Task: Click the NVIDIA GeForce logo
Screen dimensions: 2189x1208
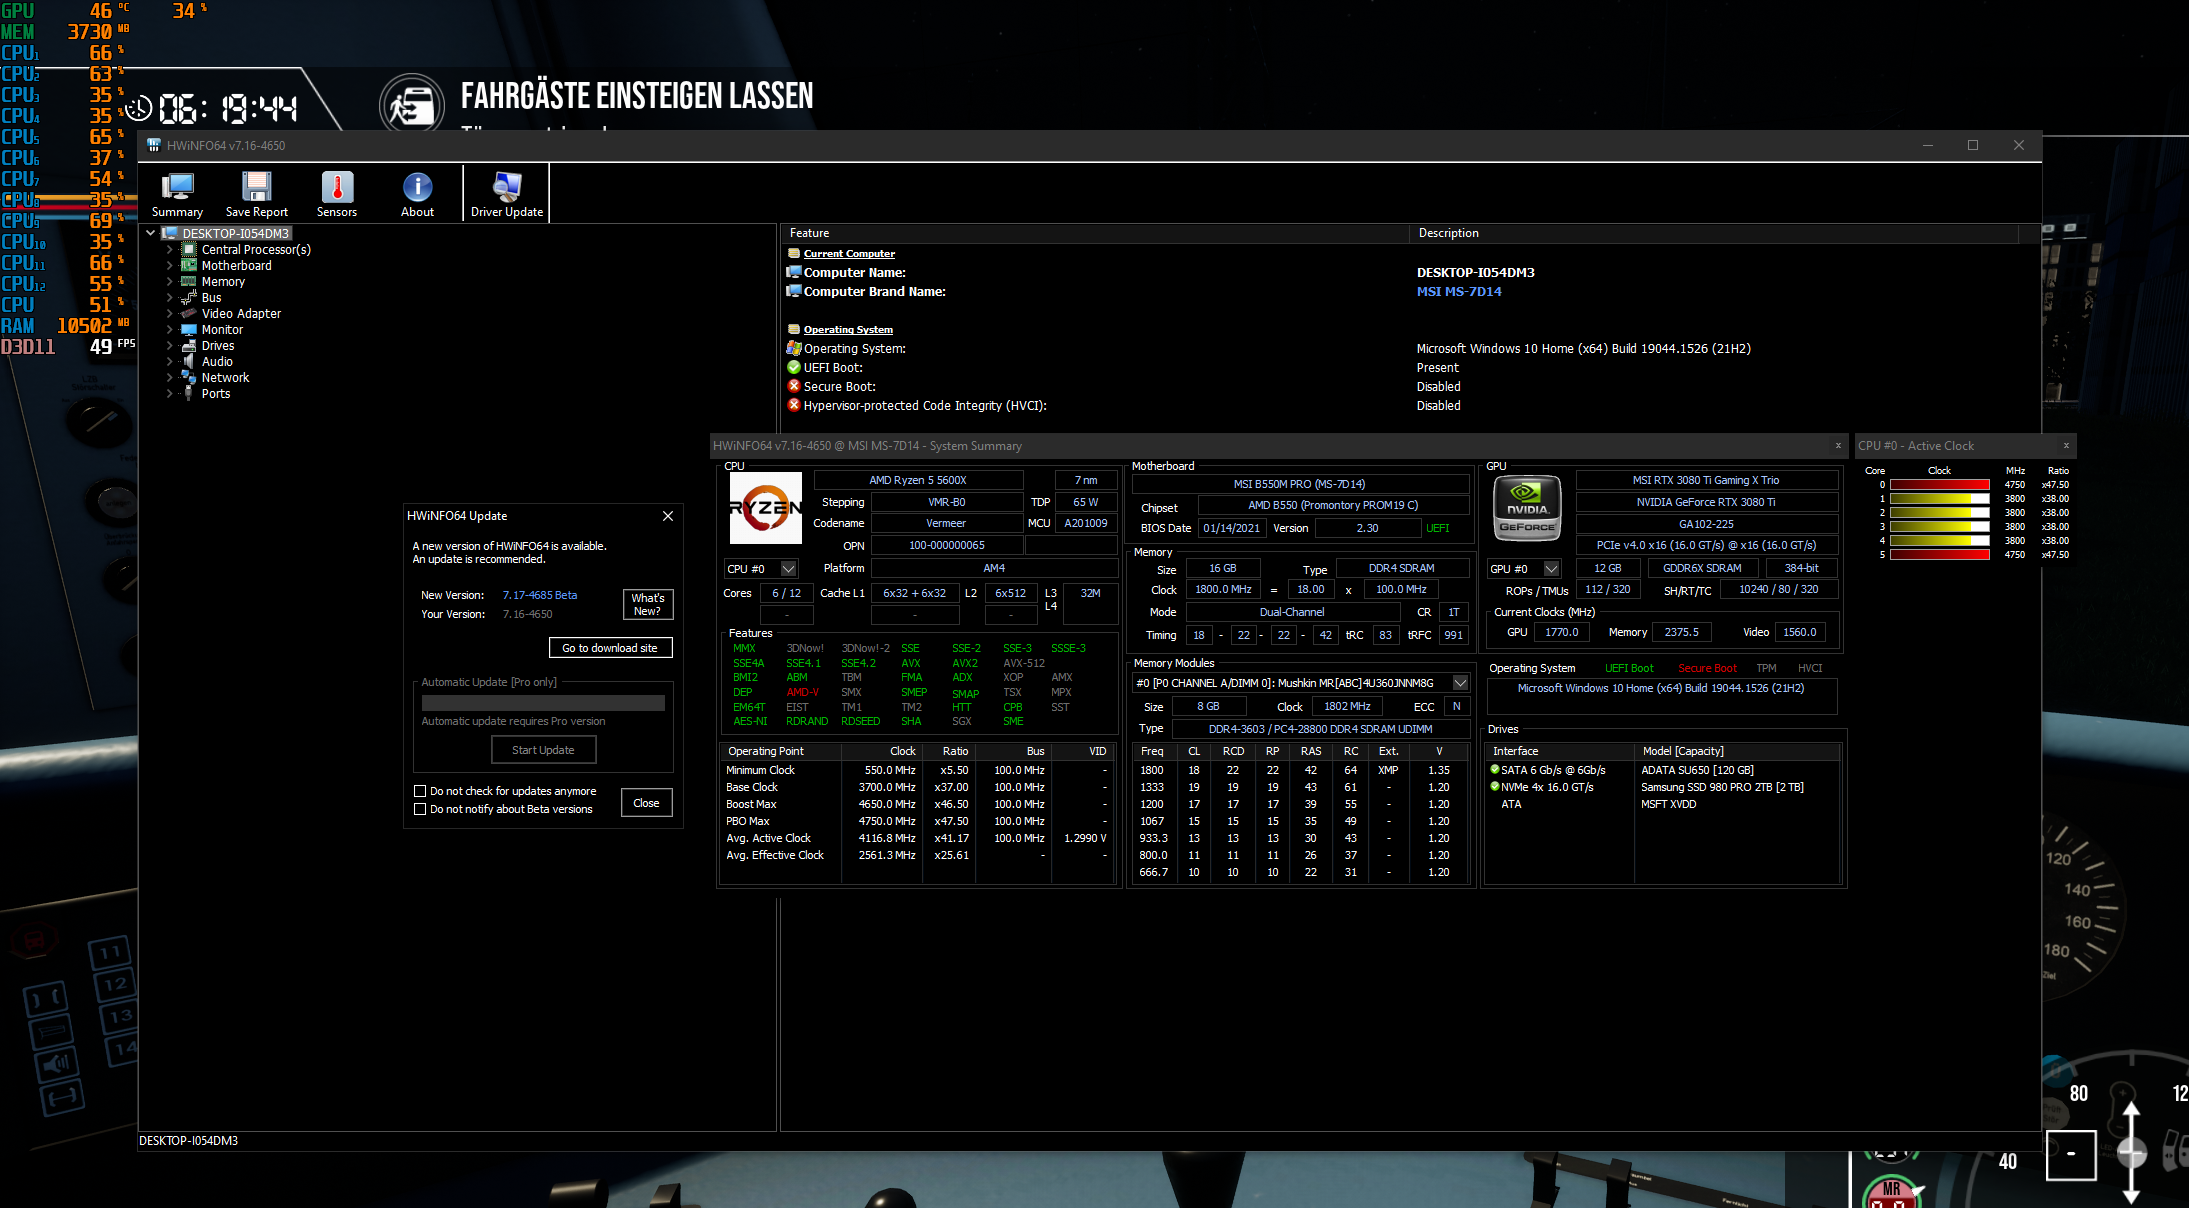Action: 1526,508
